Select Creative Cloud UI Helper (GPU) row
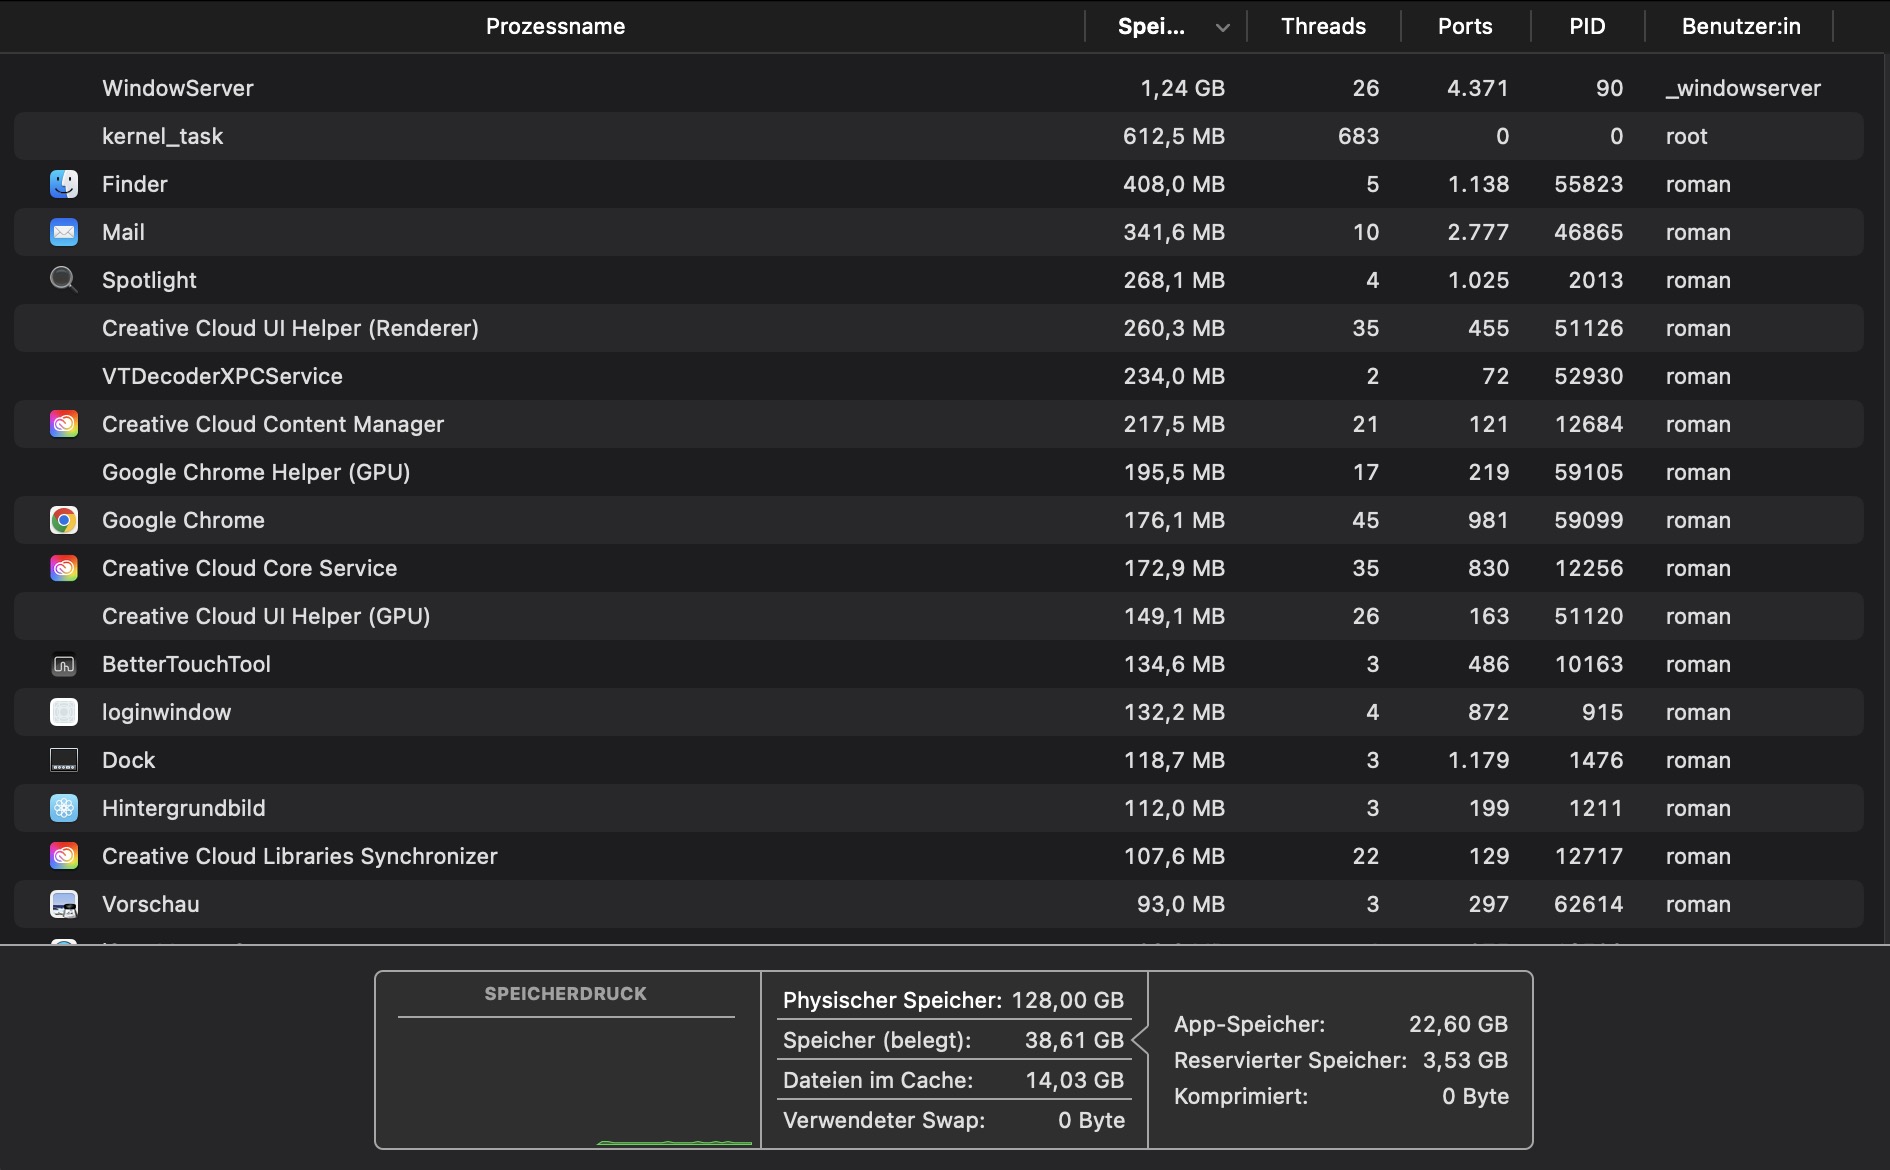The image size is (1890, 1170). point(938,616)
